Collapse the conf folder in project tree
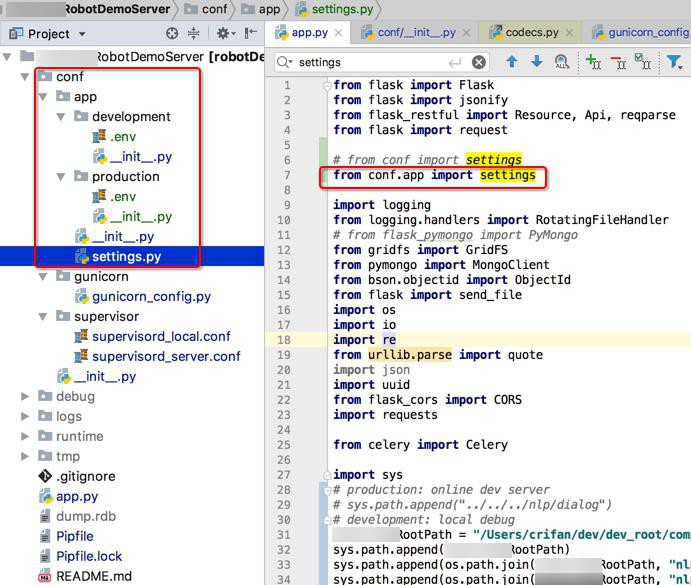The width and height of the screenshot is (691, 585). [x=26, y=77]
